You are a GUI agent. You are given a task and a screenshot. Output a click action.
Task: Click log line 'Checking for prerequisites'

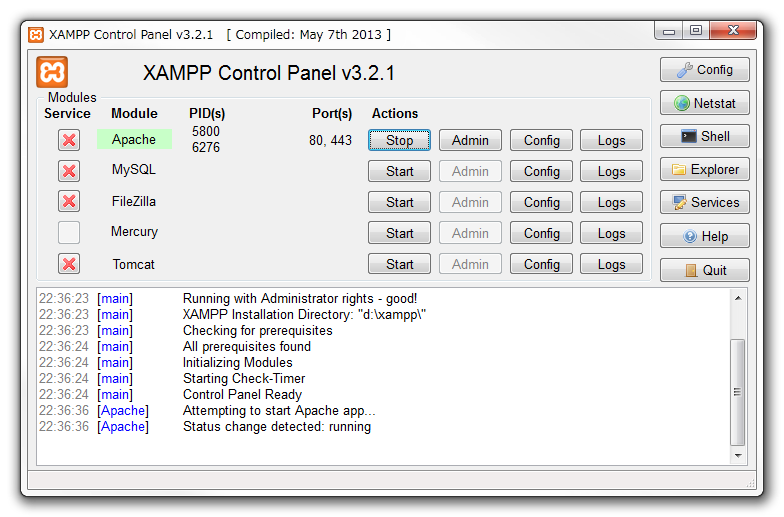pos(258,330)
